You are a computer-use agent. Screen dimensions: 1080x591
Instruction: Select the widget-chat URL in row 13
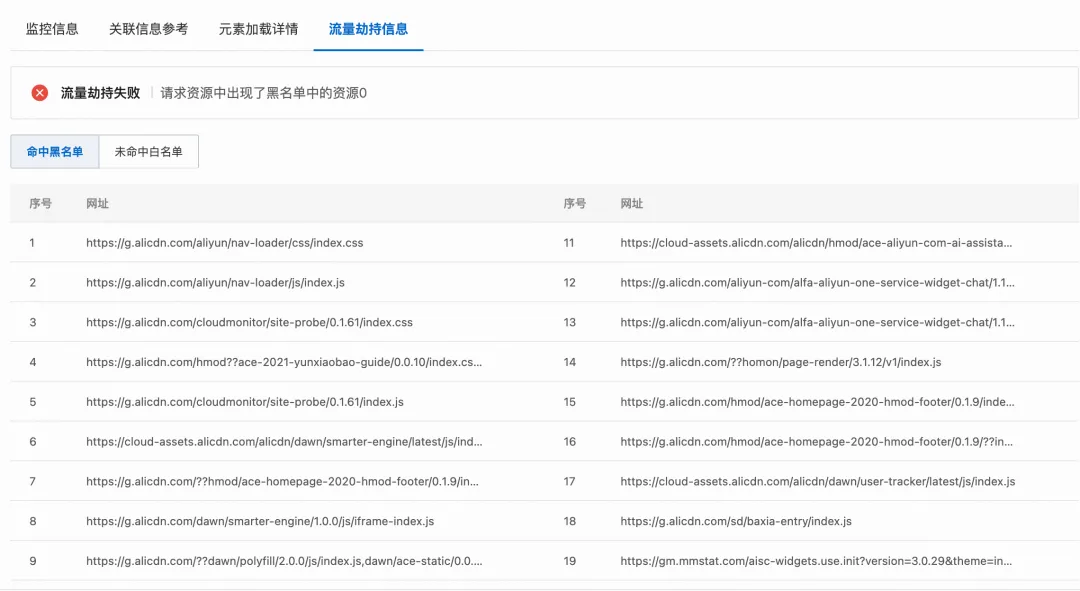click(x=818, y=322)
